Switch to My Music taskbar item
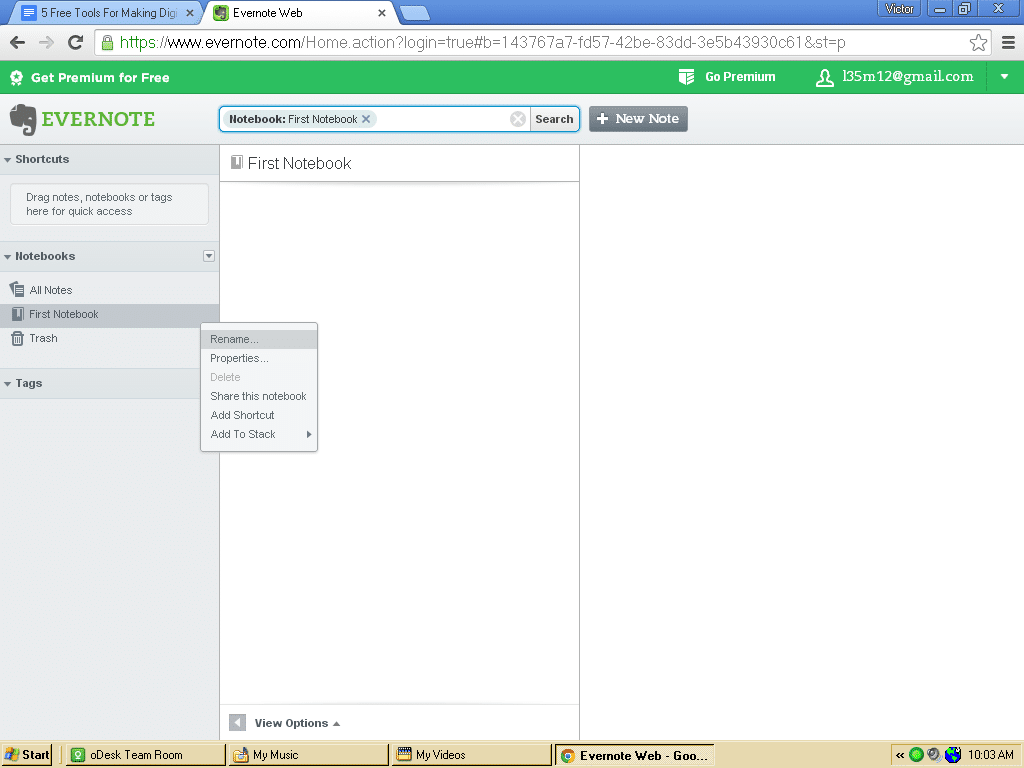The image size is (1024, 768). (308, 755)
